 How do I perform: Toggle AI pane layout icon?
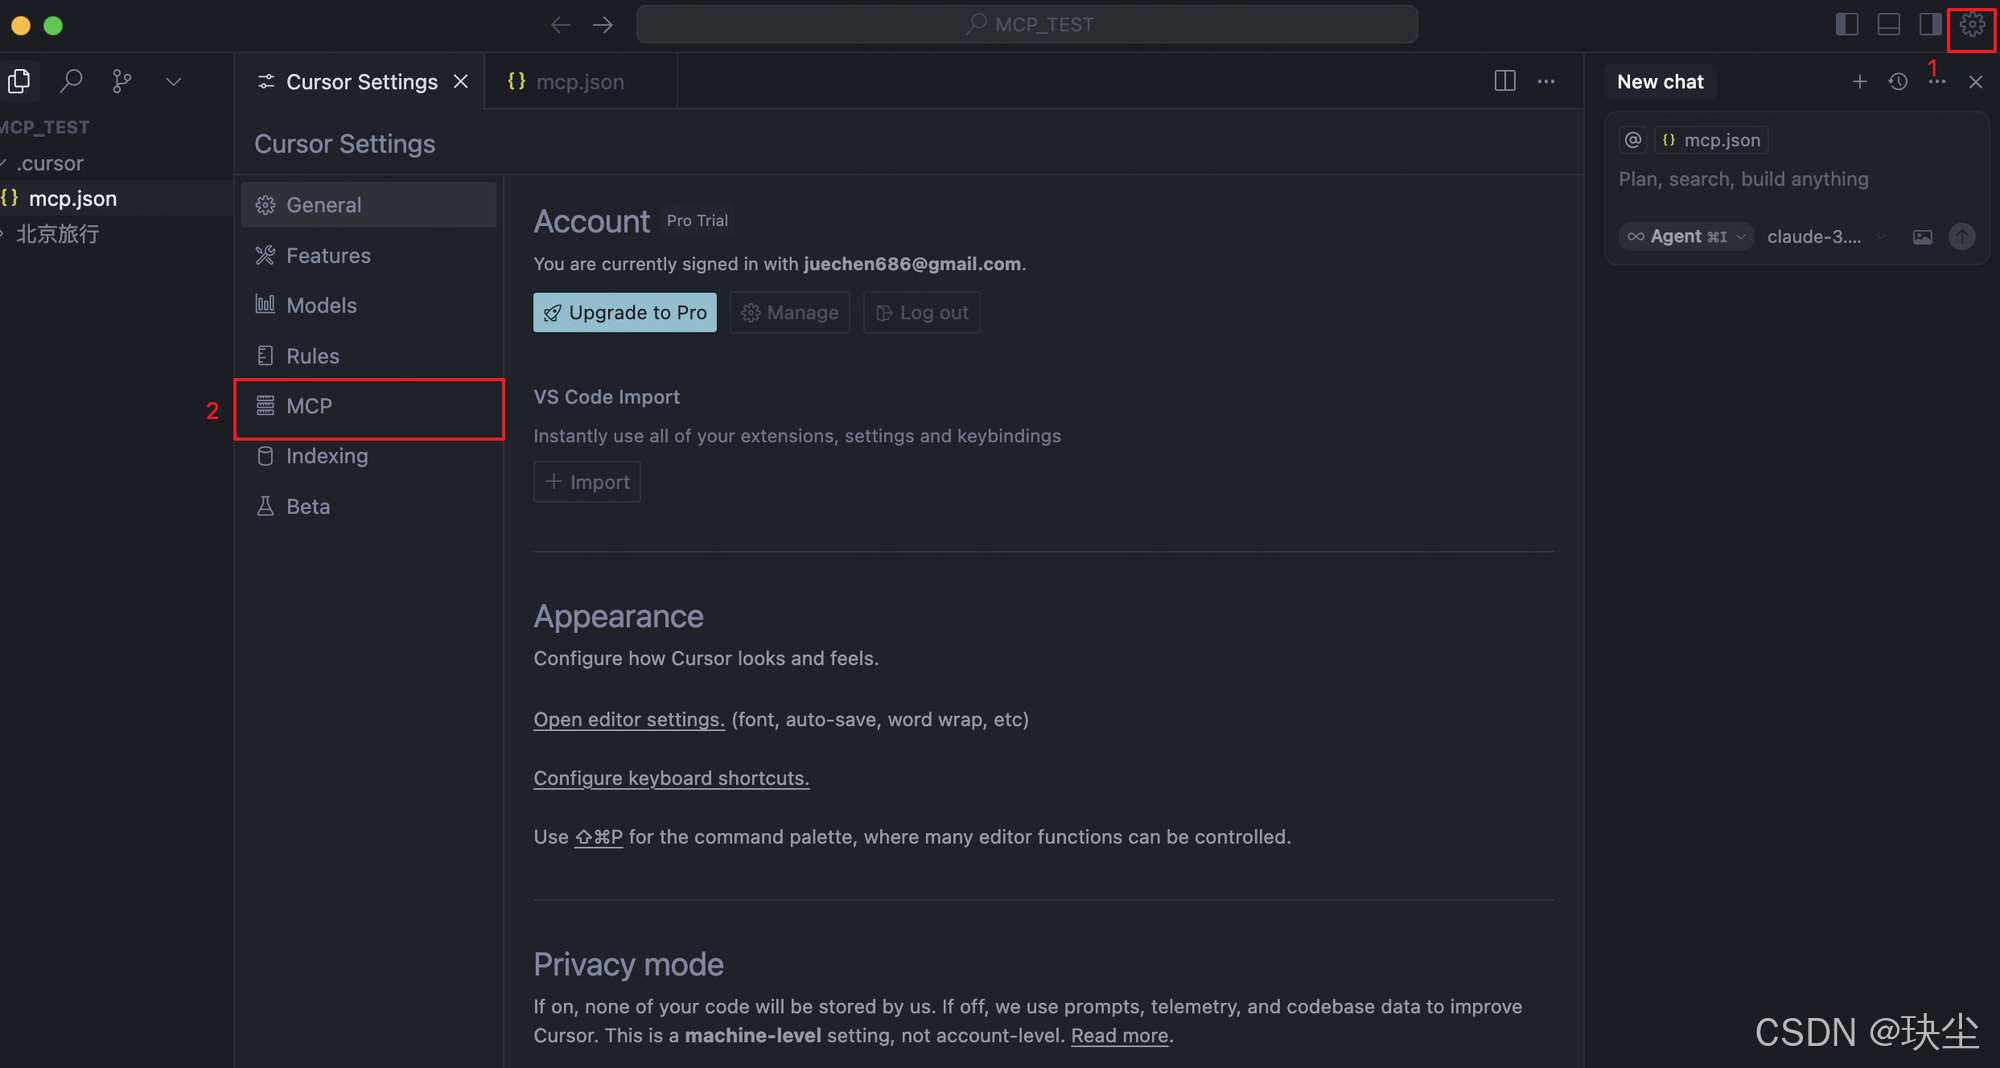tap(1930, 25)
